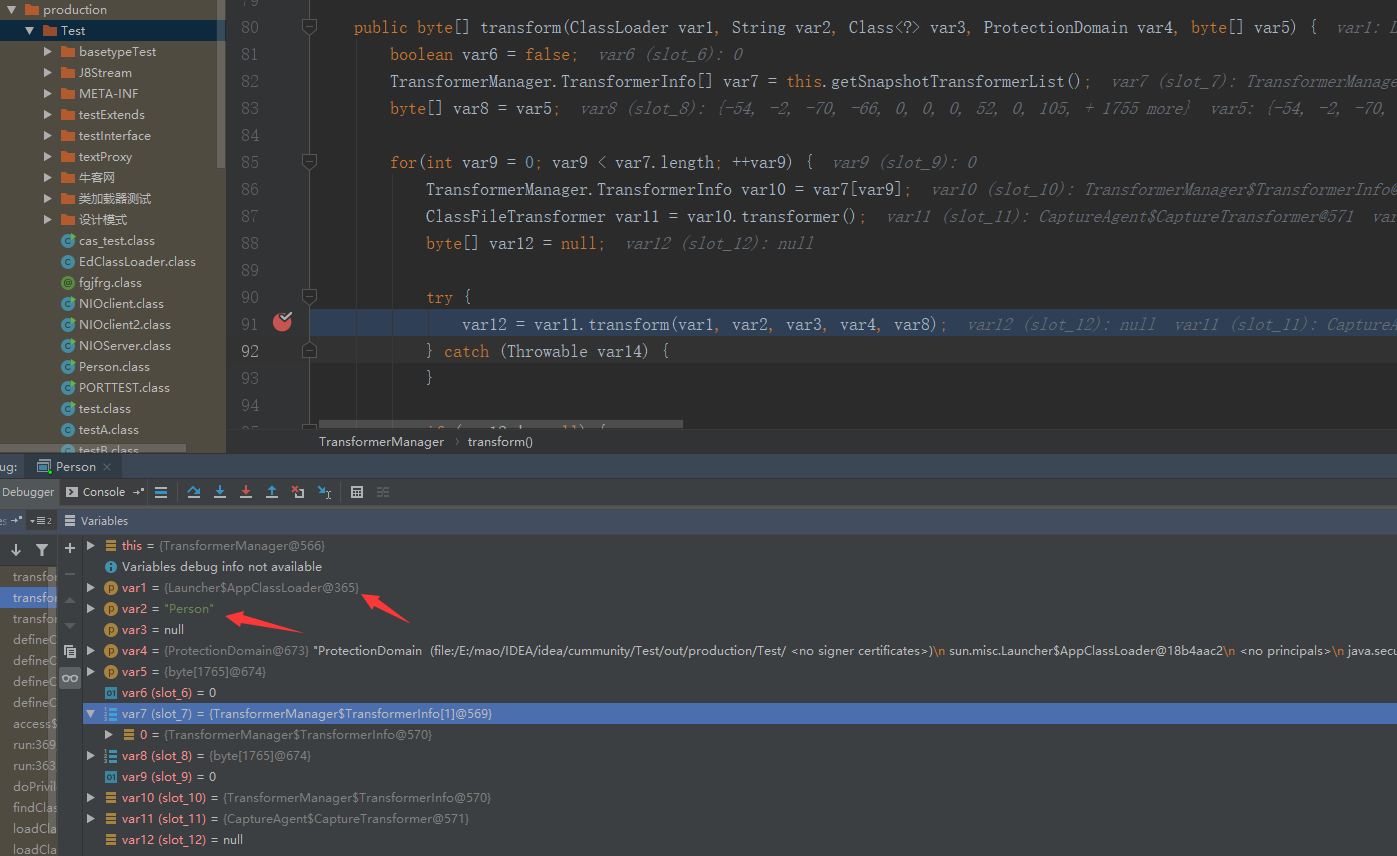Viewport: 1397px width, 856px height.
Task: Move the watch up with the up-triangle icon
Action: click(70, 600)
